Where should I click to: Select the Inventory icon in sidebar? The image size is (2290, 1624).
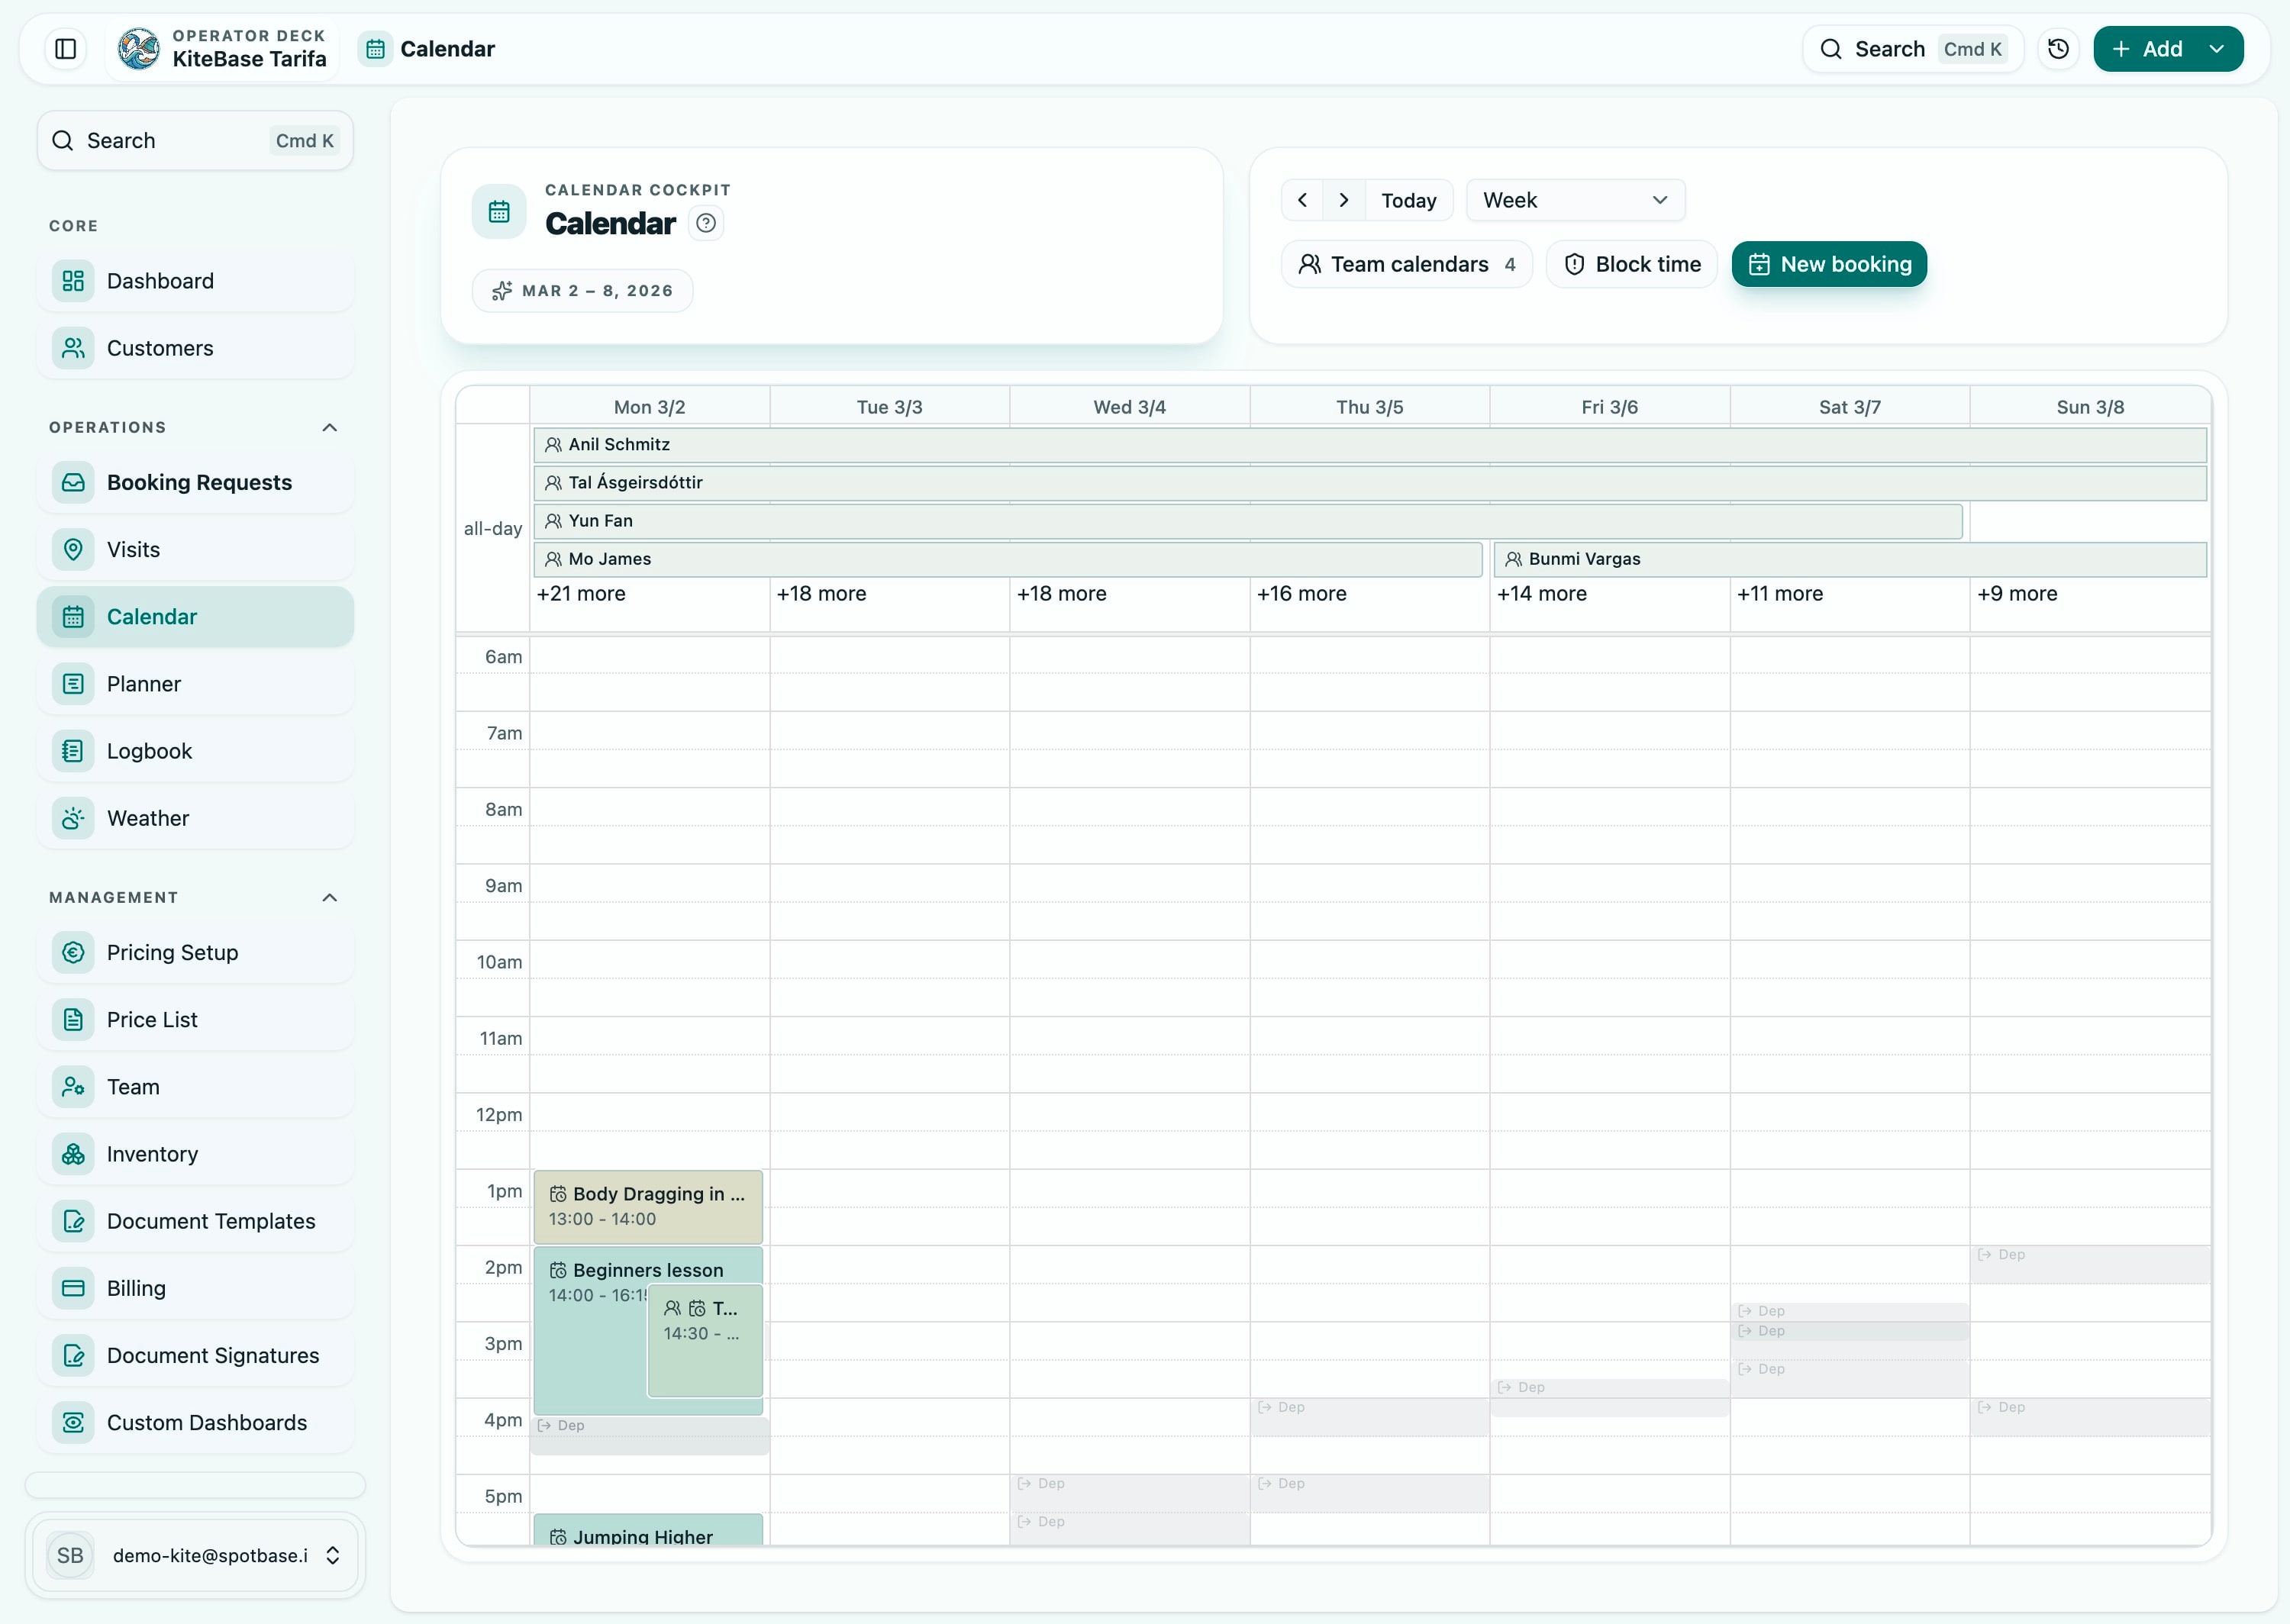[72, 1153]
